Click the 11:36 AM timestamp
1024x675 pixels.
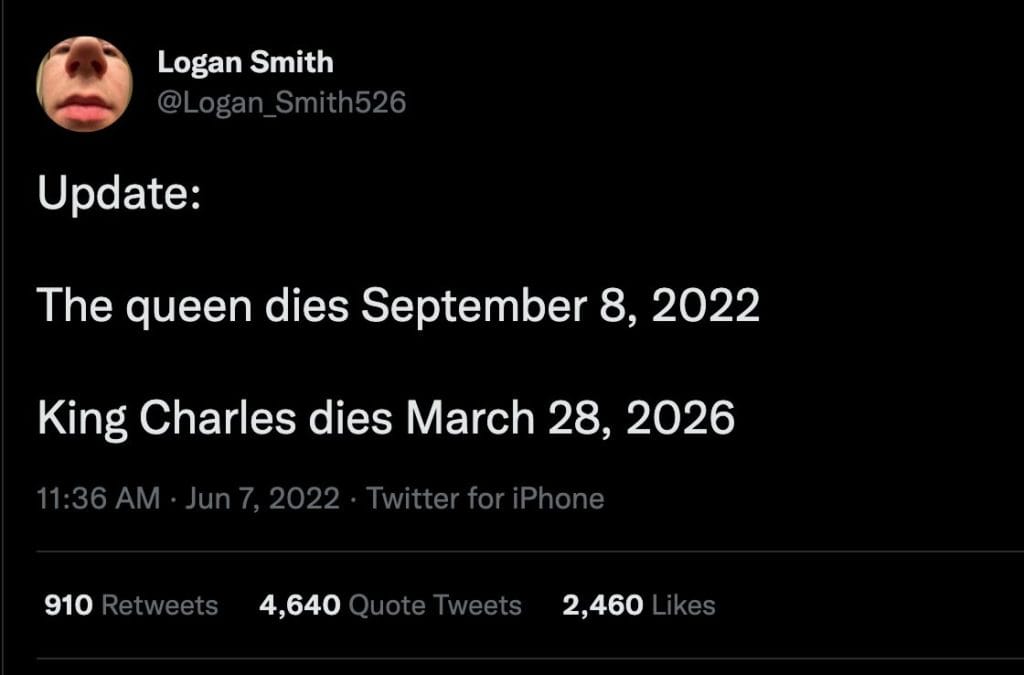(98, 498)
